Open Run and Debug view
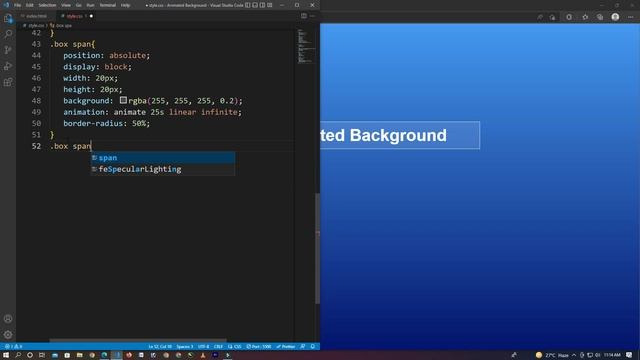Screen dimensions: 640x360 (8, 66)
